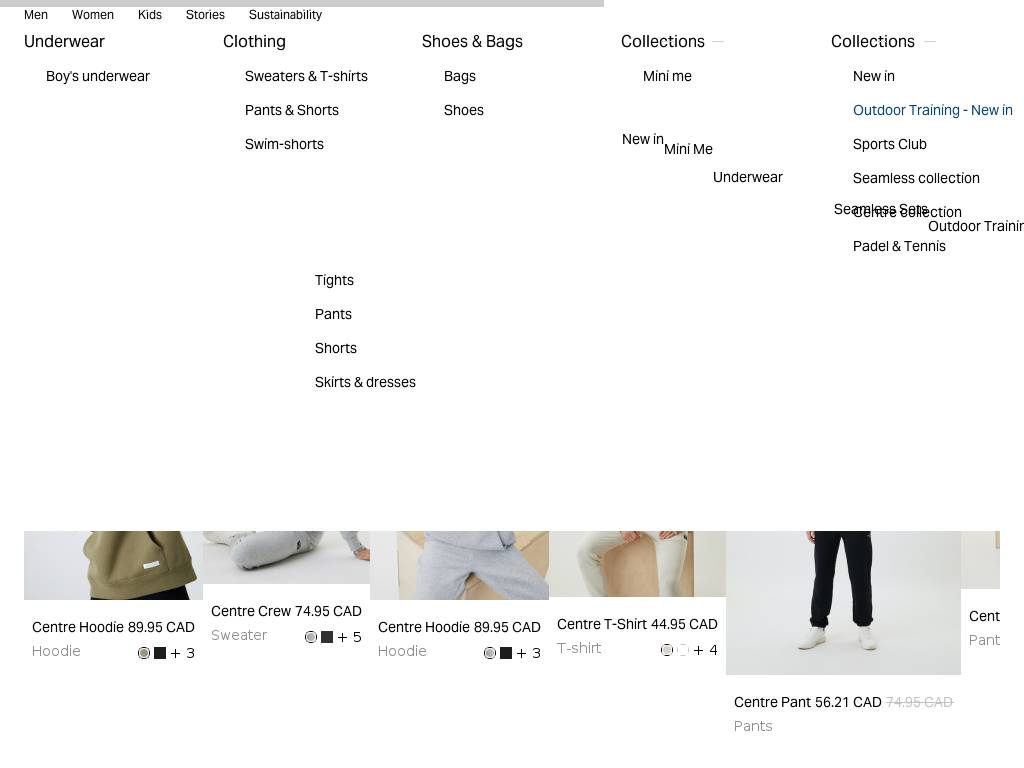The width and height of the screenshot is (1024, 768).
Task: Click the standalone Shorts link
Action: pos(336,348)
